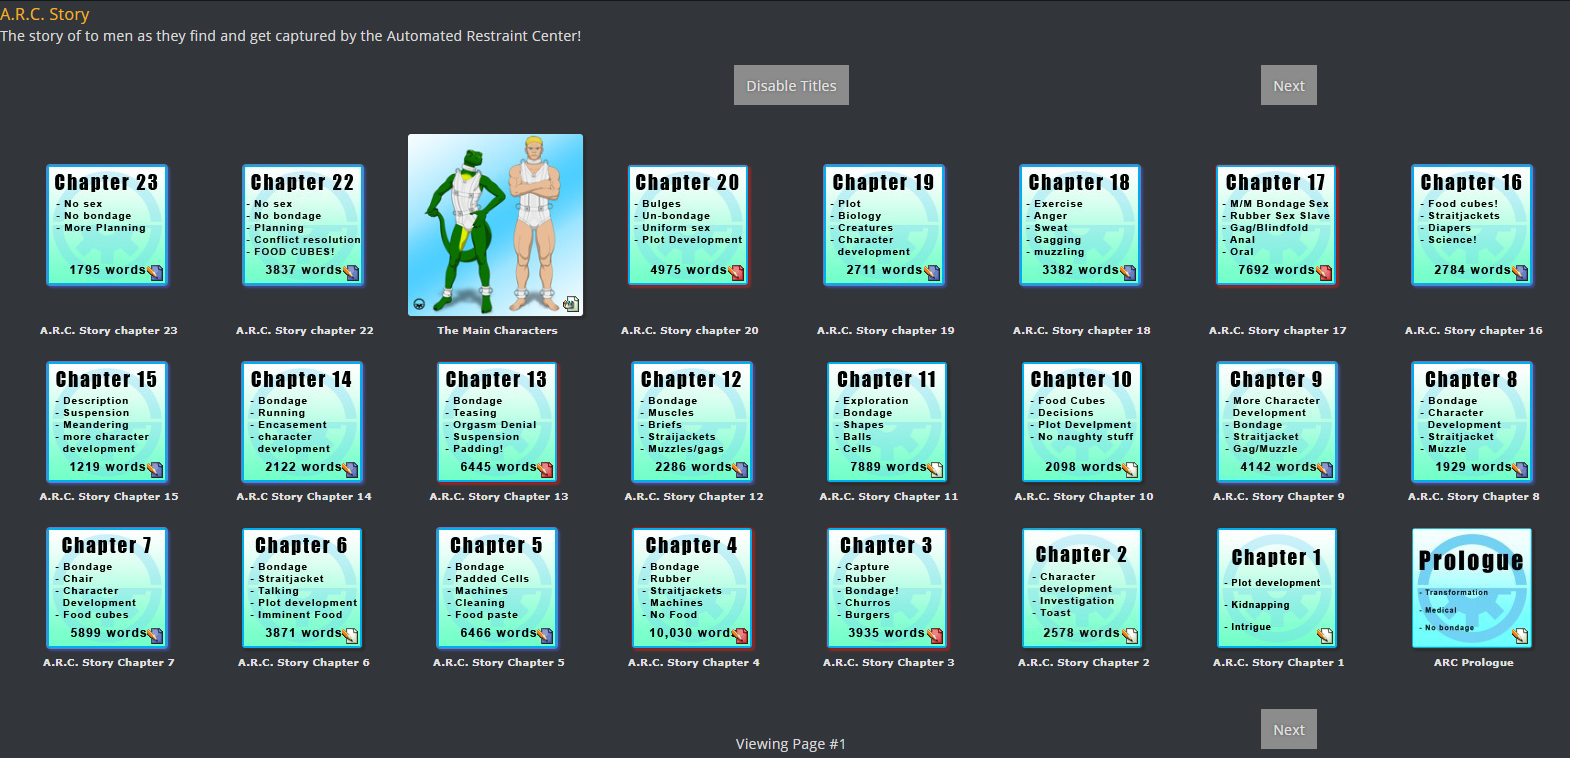Click the 'A.R.C. Story Chapter 3' title link
Image resolution: width=1570 pixels, height=758 pixels.
[x=889, y=662]
